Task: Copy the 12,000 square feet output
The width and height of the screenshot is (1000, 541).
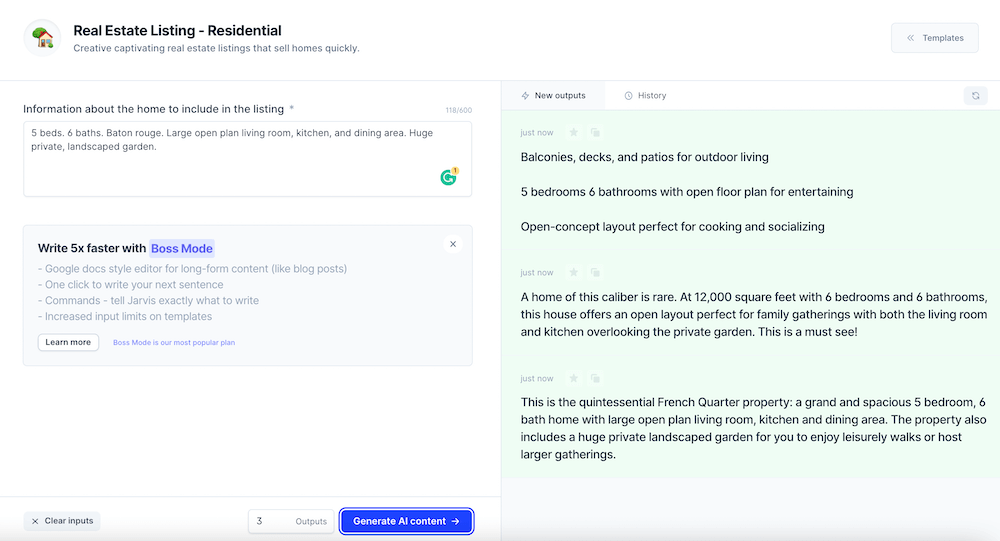Action: (x=595, y=272)
